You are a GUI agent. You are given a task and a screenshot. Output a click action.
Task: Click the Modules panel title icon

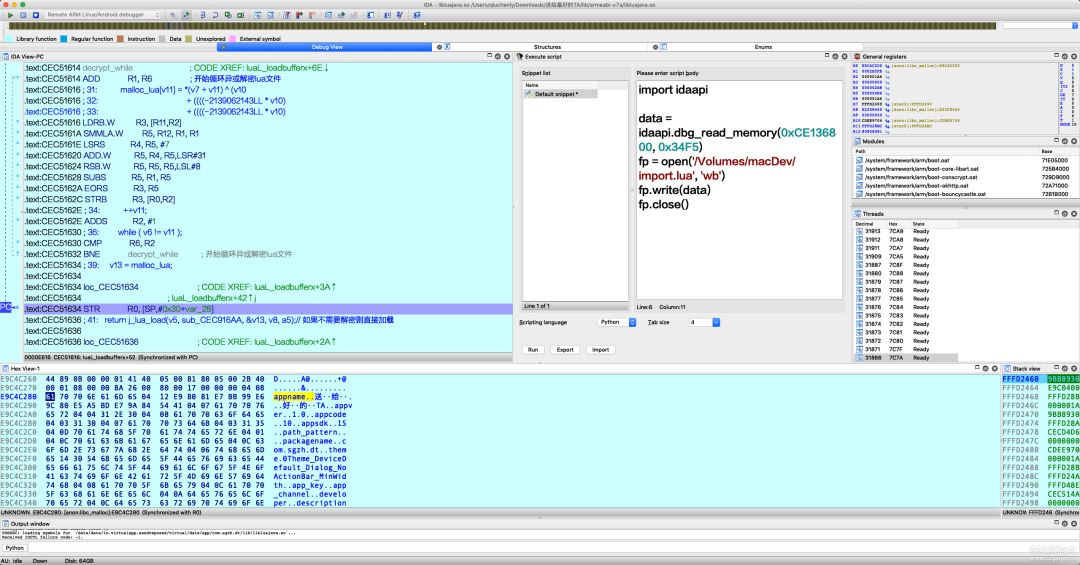[857, 141]
